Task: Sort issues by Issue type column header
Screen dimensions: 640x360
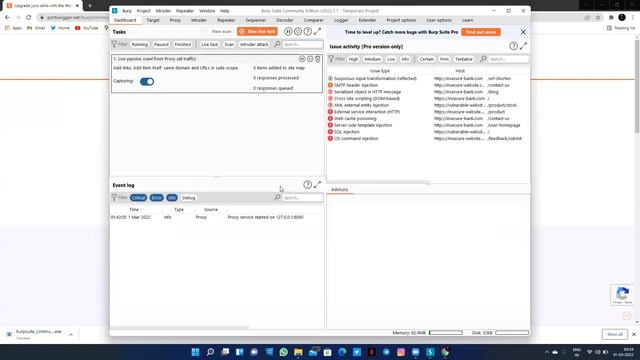Action: coord(380,71)
